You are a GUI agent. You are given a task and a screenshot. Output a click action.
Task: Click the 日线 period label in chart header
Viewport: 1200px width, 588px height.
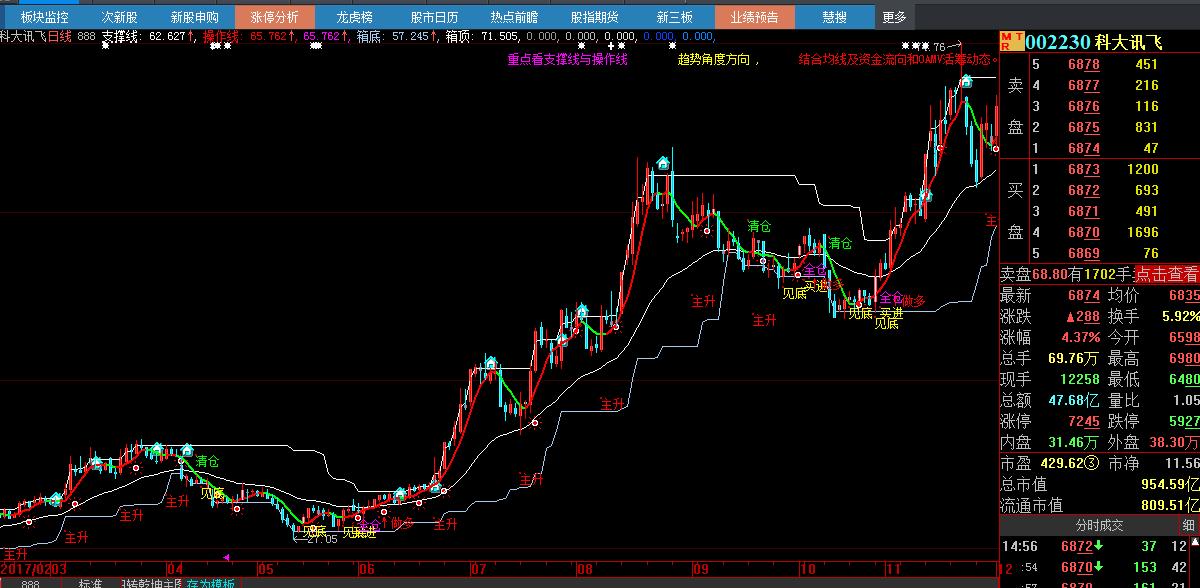[59, 36]
